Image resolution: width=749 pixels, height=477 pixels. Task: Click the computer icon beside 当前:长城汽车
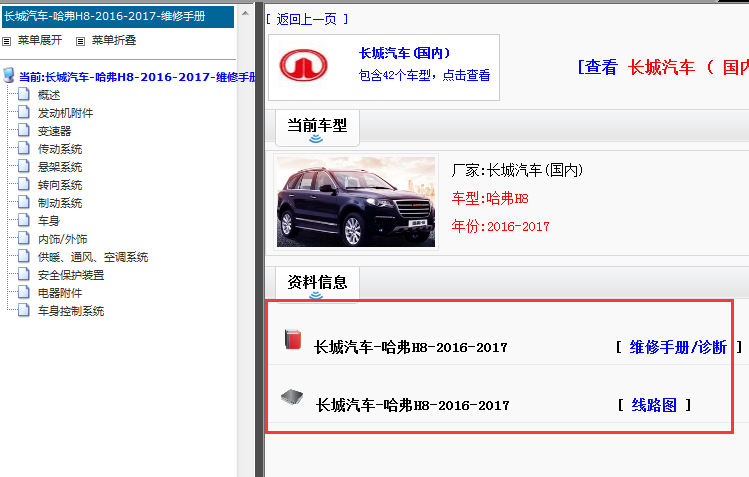click(x=9, y=75)
